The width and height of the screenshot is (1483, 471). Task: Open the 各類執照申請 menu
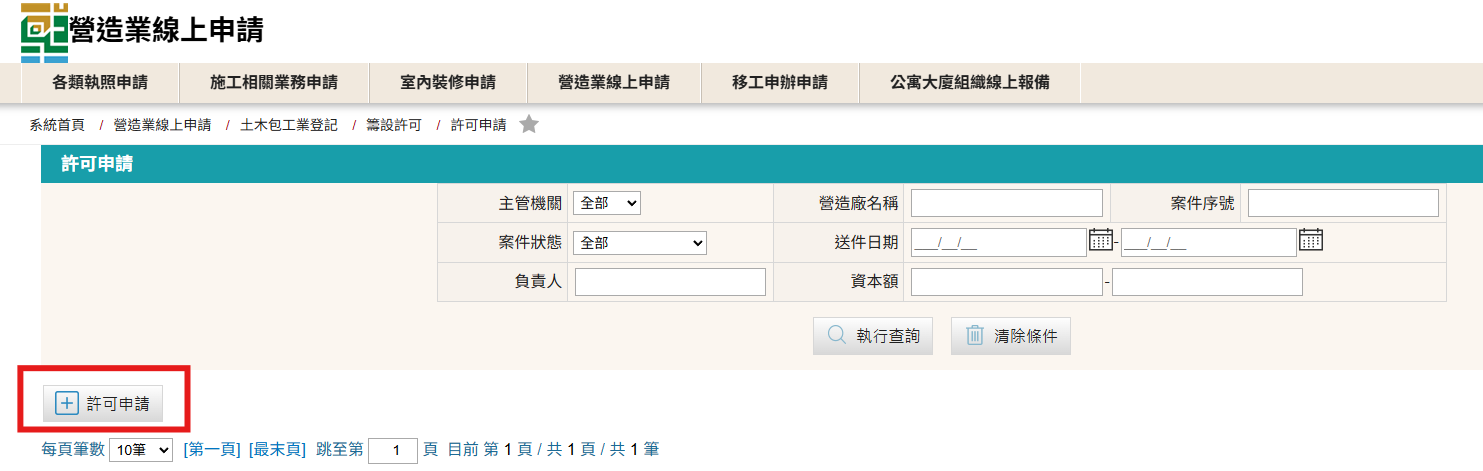tap(100, 83)
